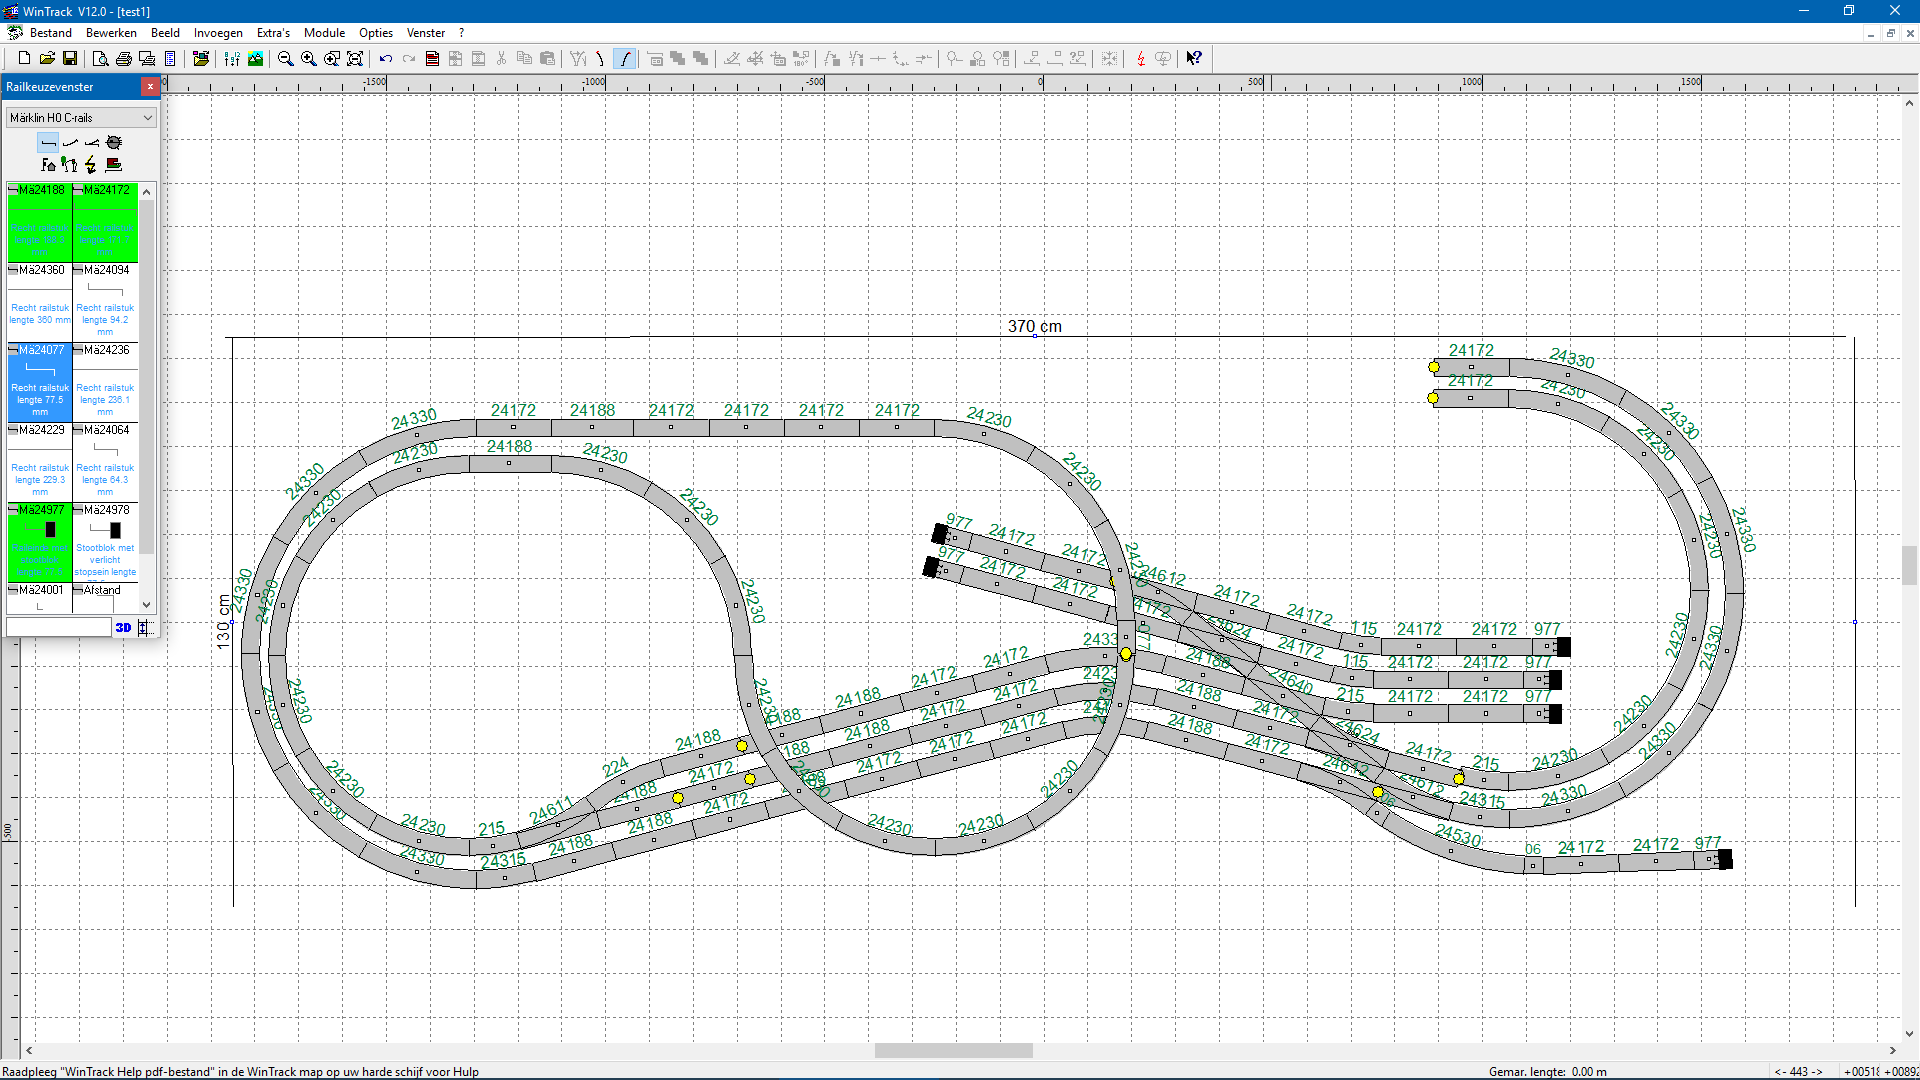Zoom out with the minus magnifier
This screenshot has width=1920, height=1080.
pos(286,59)
